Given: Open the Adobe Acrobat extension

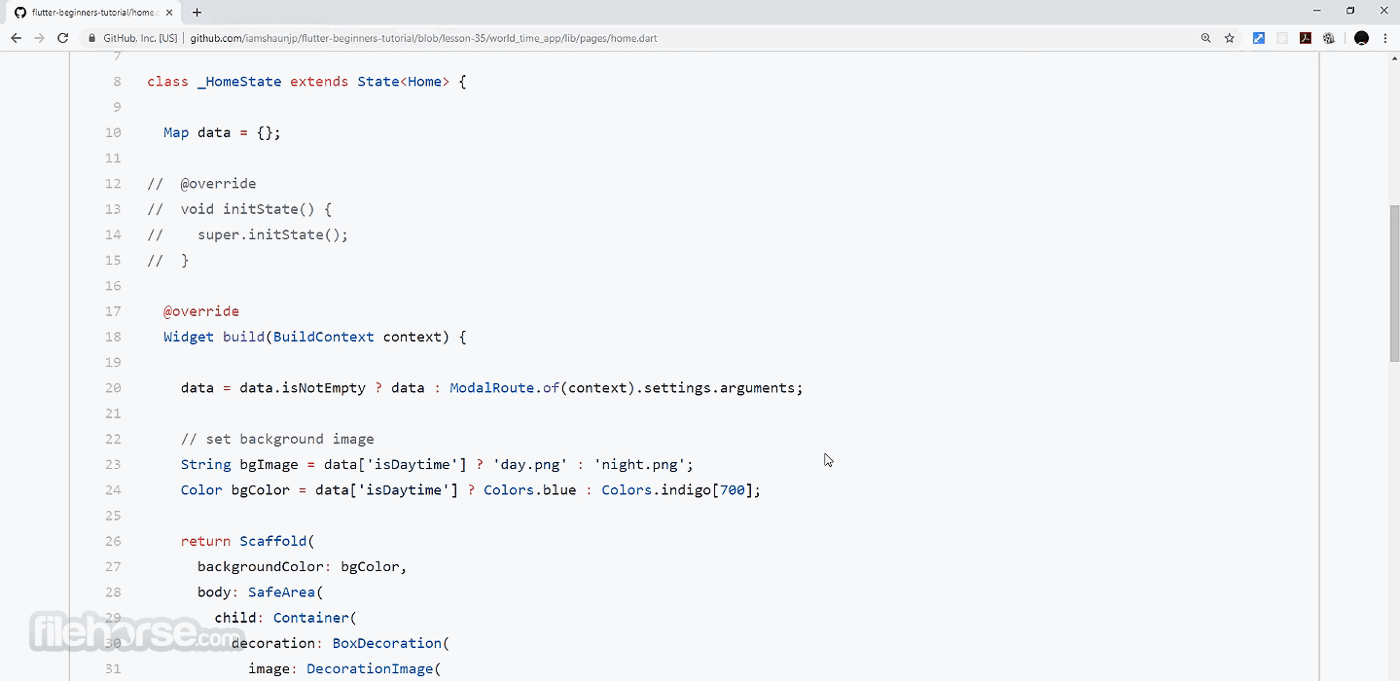Looking at the screenshot, I should click(1305, 38).
